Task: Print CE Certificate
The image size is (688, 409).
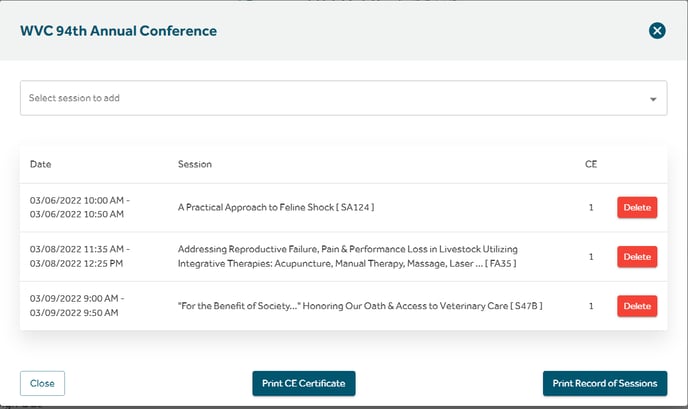Action: pyautogui.click(x=304, y=383)
